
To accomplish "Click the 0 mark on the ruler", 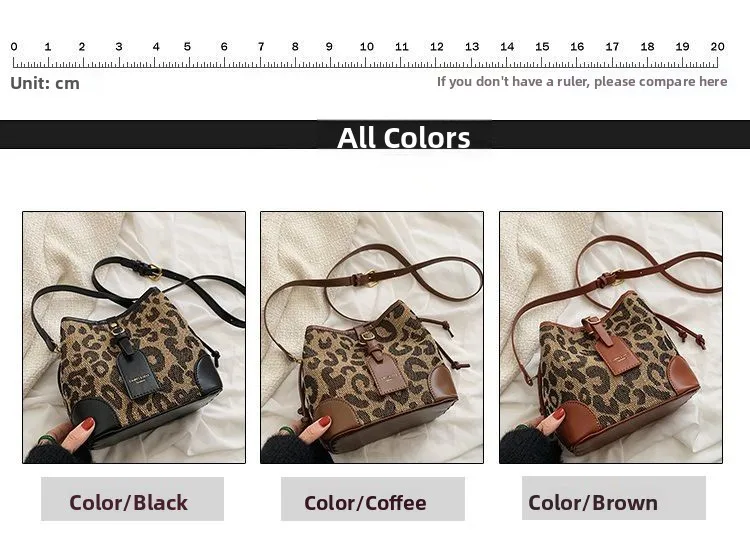I will point(14,47).
